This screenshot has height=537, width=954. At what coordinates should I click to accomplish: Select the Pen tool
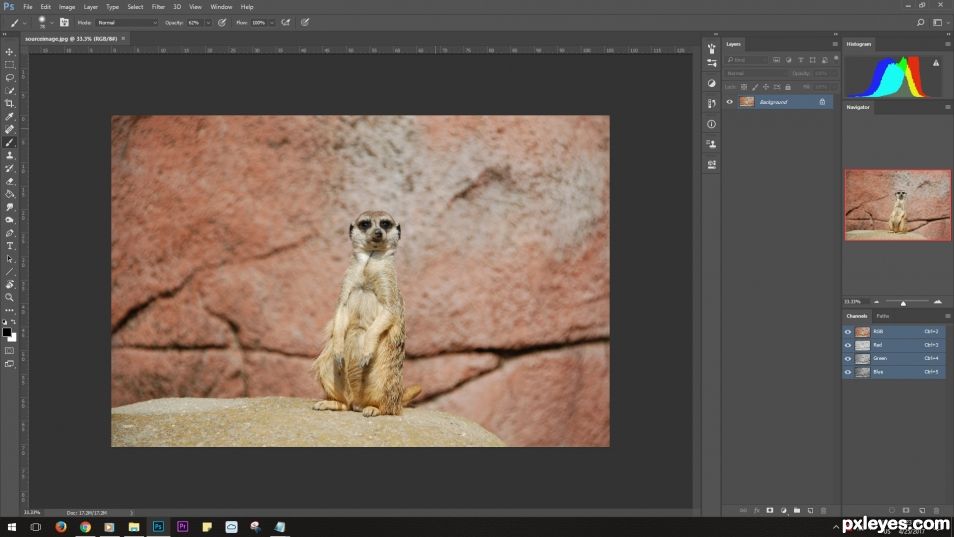9,233
